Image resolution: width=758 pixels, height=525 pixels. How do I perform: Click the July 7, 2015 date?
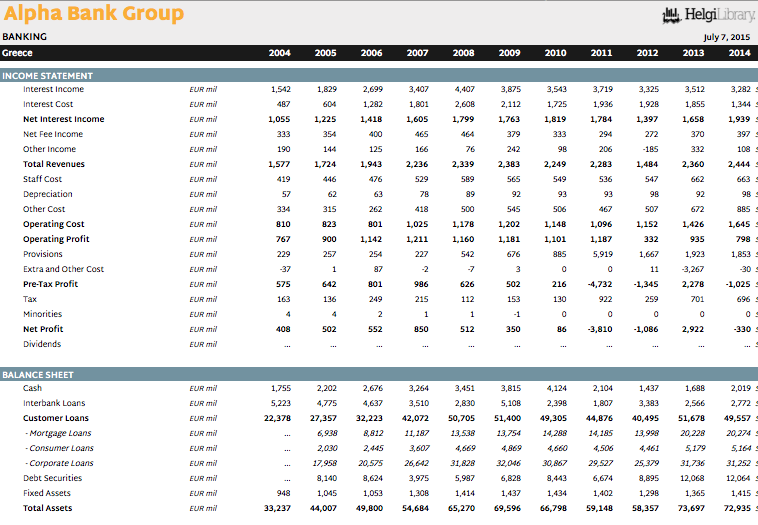point(727,37)
